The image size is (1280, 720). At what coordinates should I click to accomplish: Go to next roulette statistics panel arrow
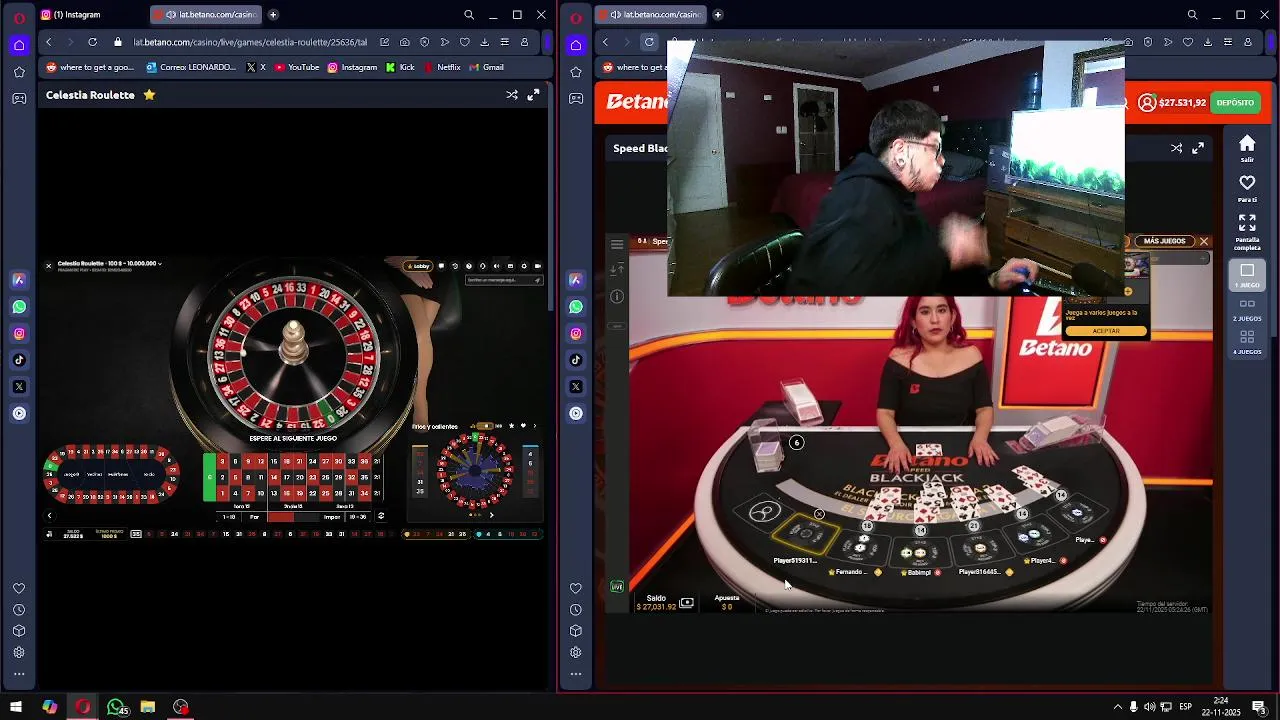pos(491,516)
